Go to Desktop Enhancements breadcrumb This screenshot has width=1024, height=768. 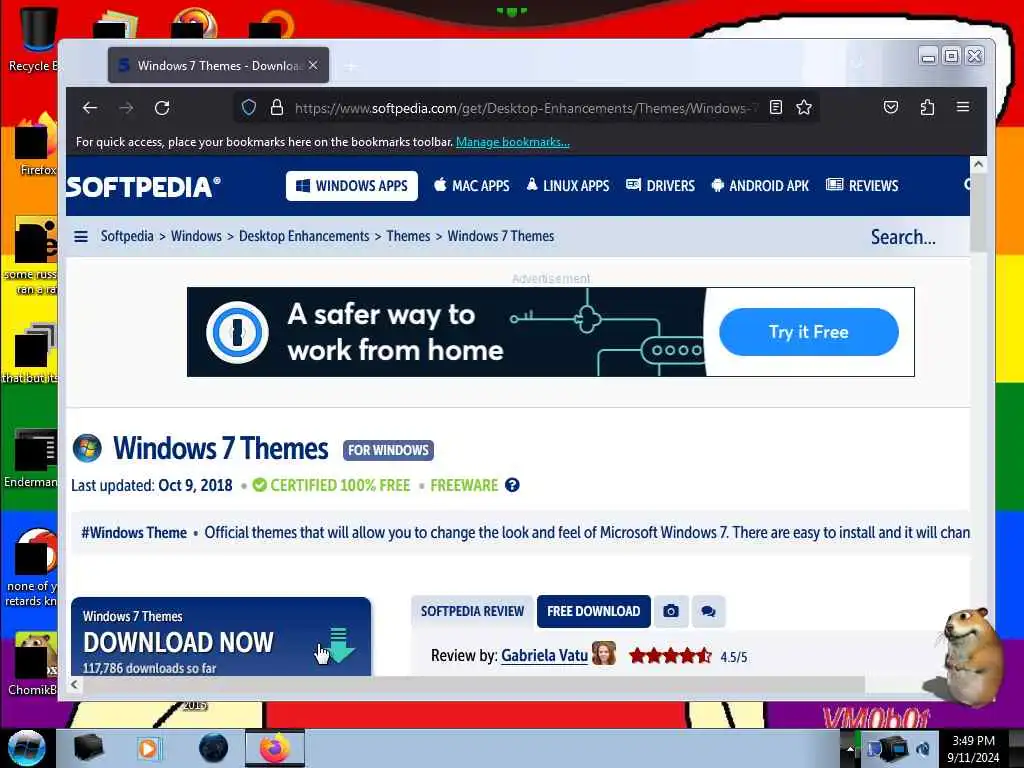304,236
